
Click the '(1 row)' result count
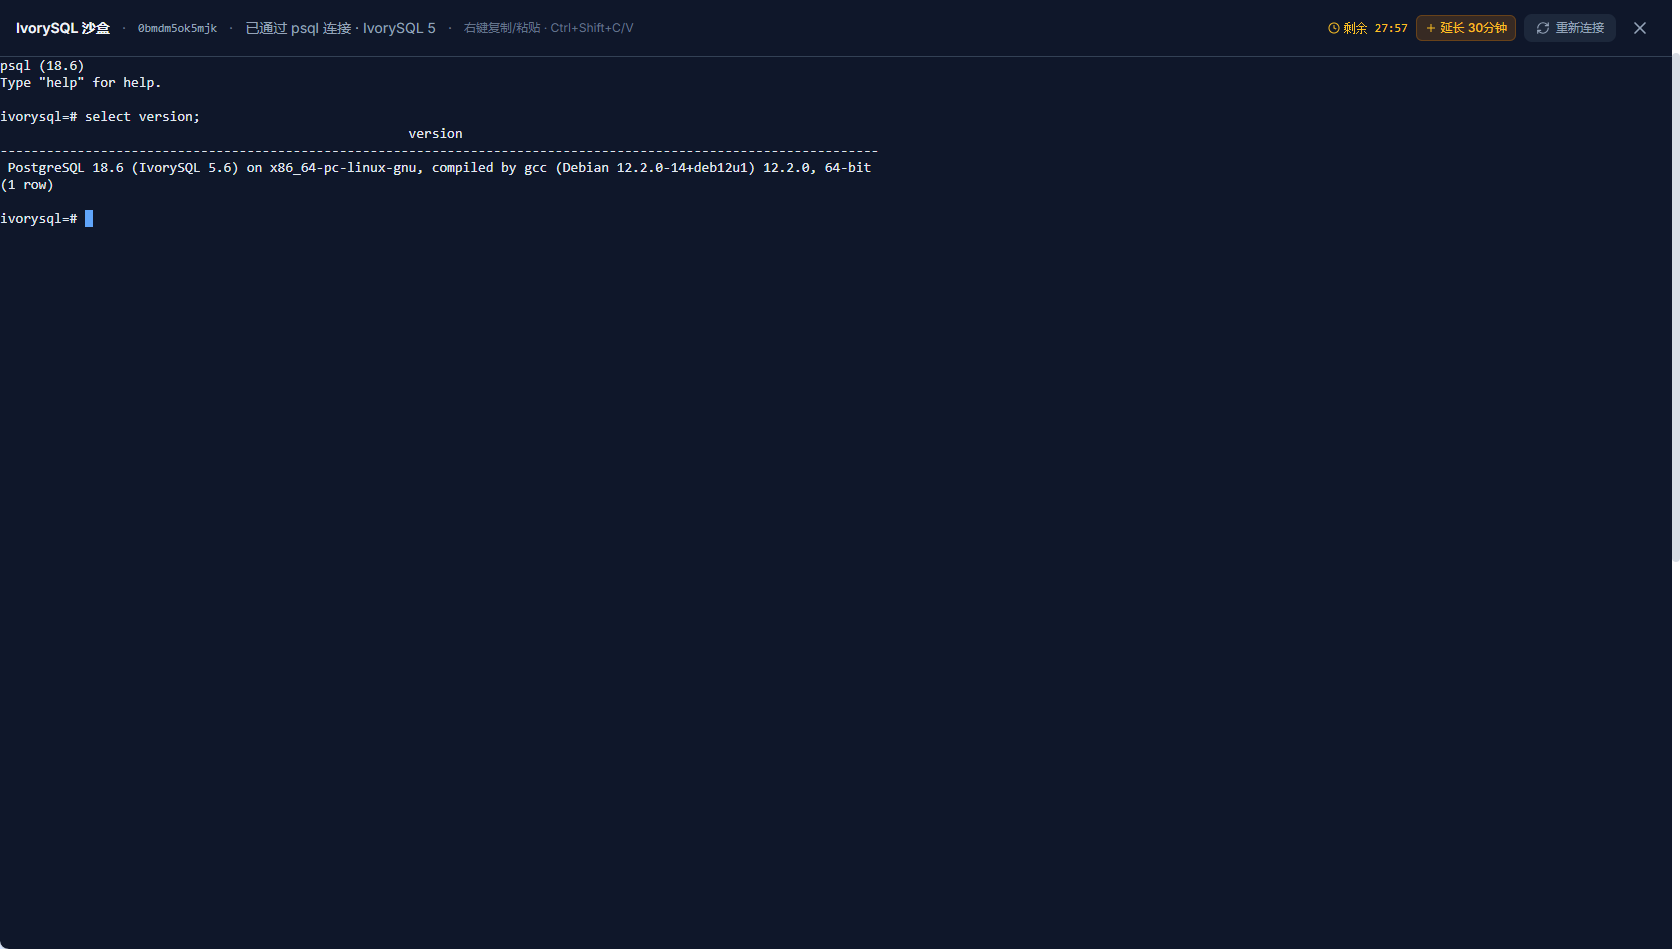pos(27,185)
